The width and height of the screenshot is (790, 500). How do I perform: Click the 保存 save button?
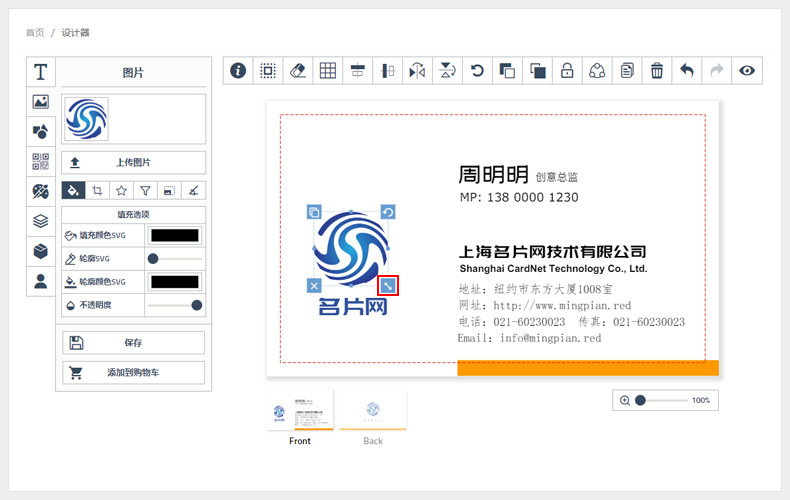(134, 343)
